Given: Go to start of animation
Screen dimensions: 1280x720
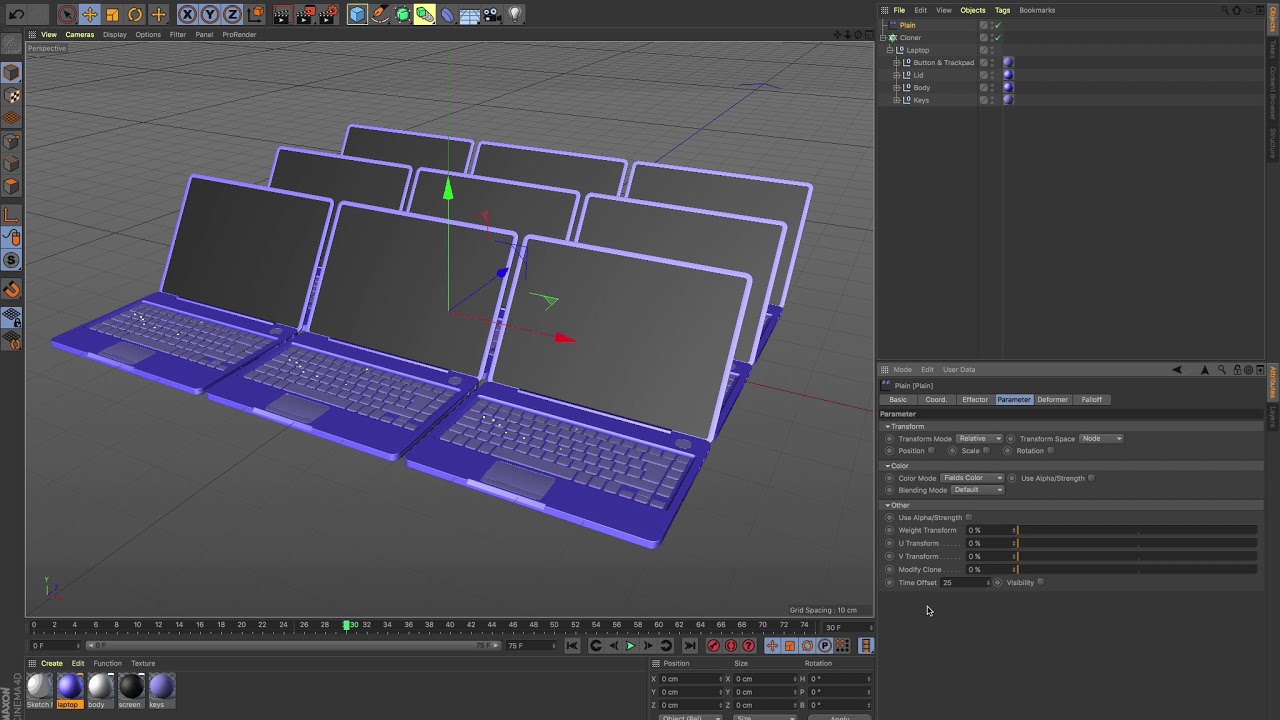Looking at the screenshot, I should click(x=572, y=646).
